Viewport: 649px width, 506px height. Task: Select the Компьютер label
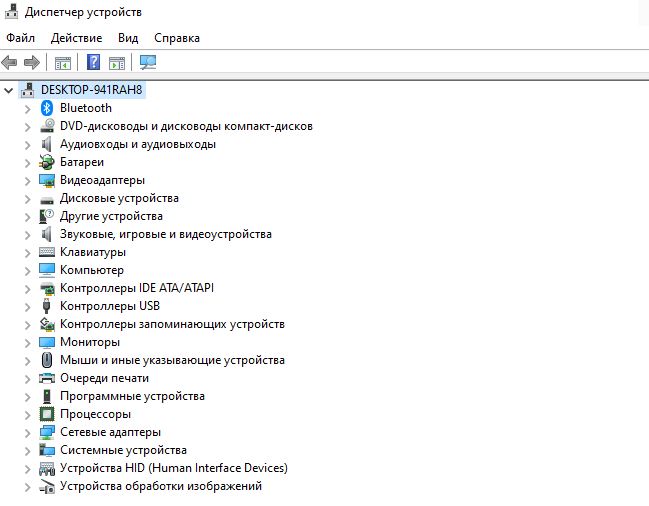click(92, 270)
